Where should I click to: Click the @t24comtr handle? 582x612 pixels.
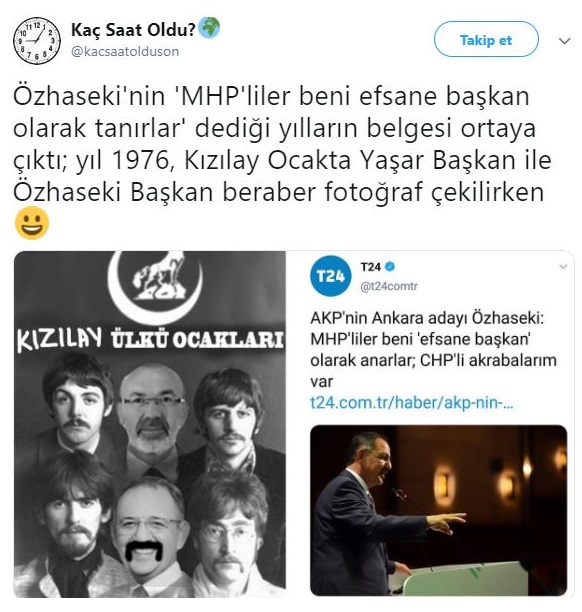(389, 286)
